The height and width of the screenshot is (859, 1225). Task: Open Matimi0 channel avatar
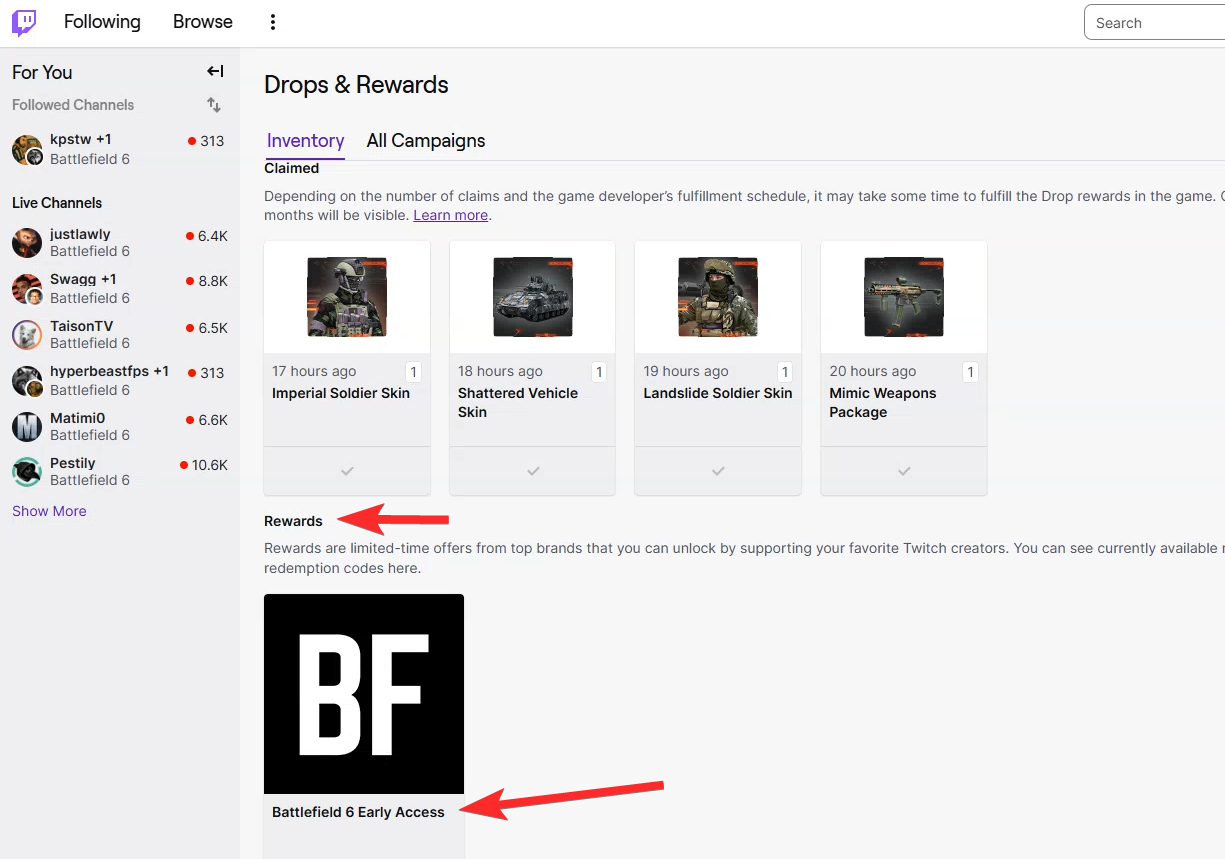click(x=27, y=427)
